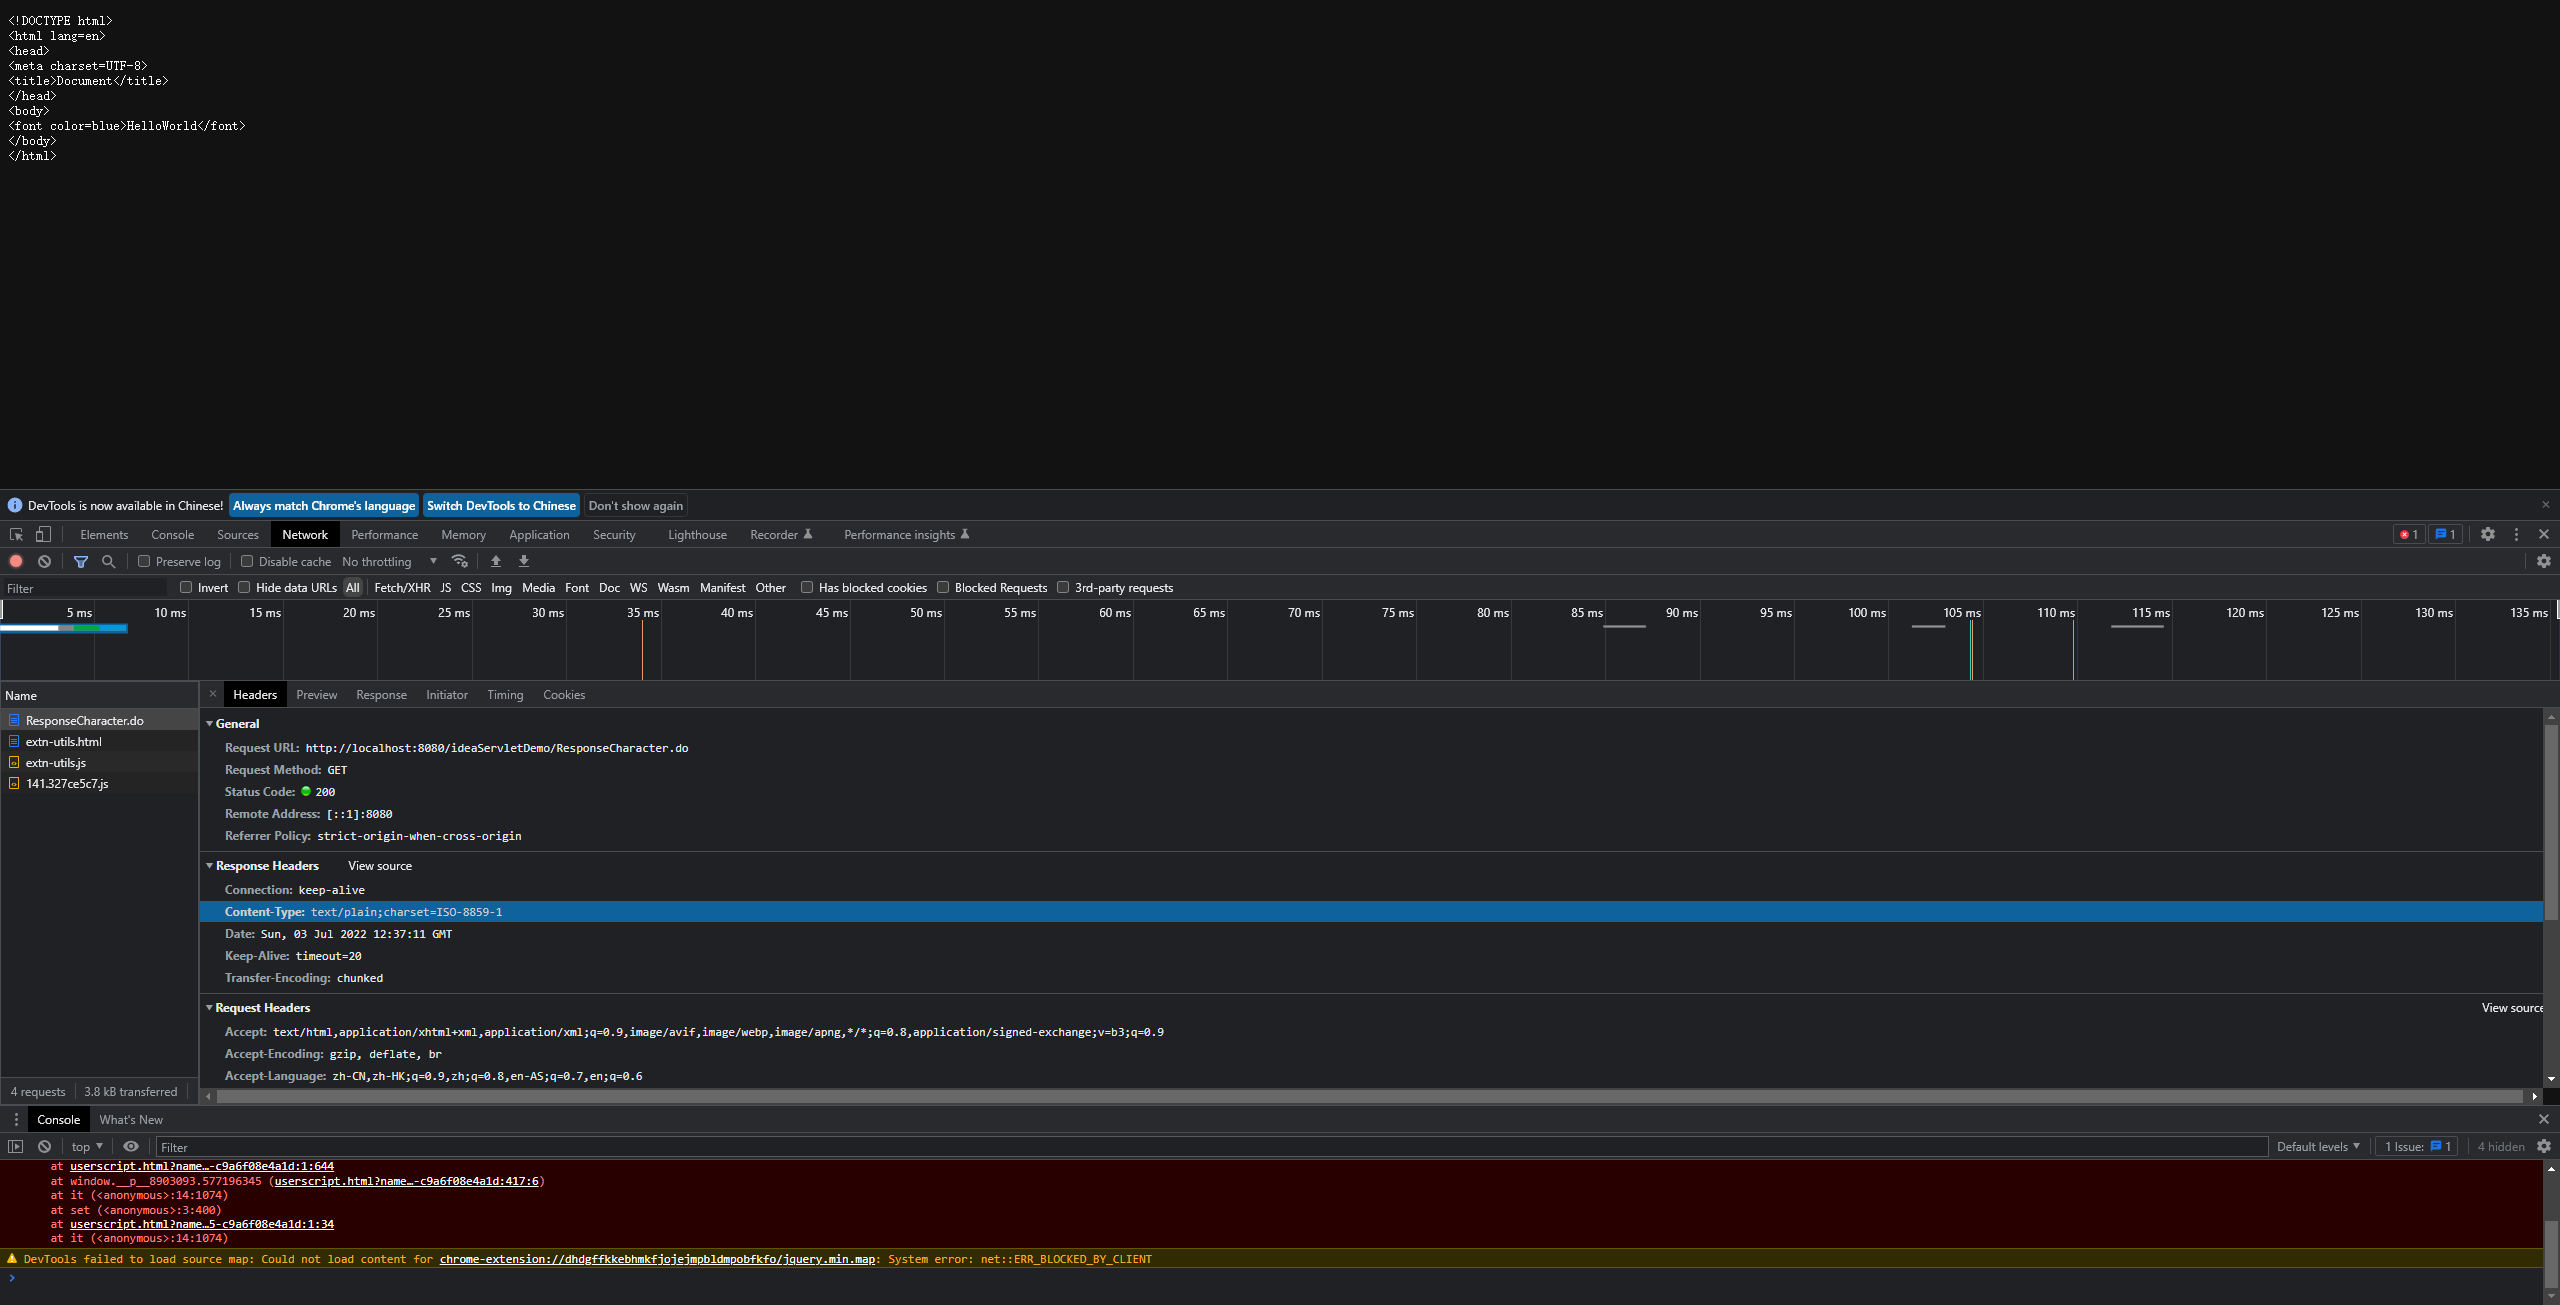Open the DevTools three-dot customize menu
The image size is (2560, 1305).
coord(2517,535)
